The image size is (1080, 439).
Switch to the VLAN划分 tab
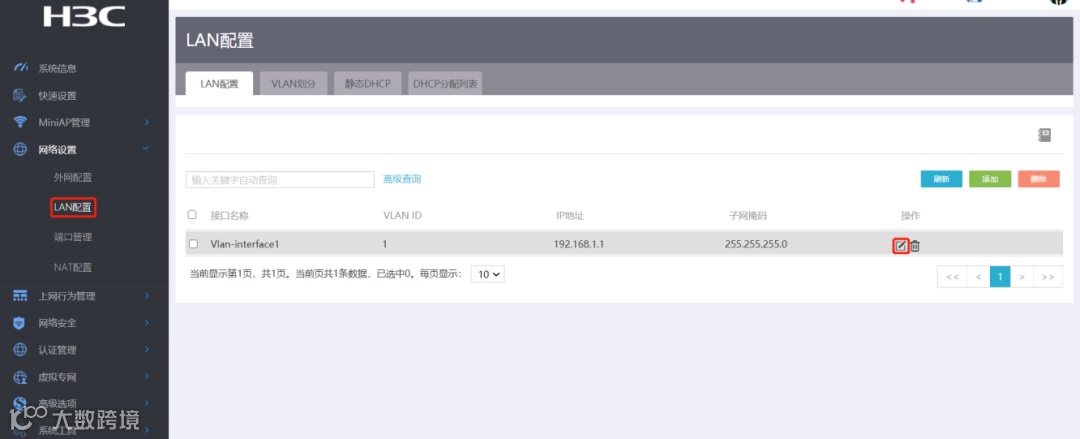[x=293, y=84]
